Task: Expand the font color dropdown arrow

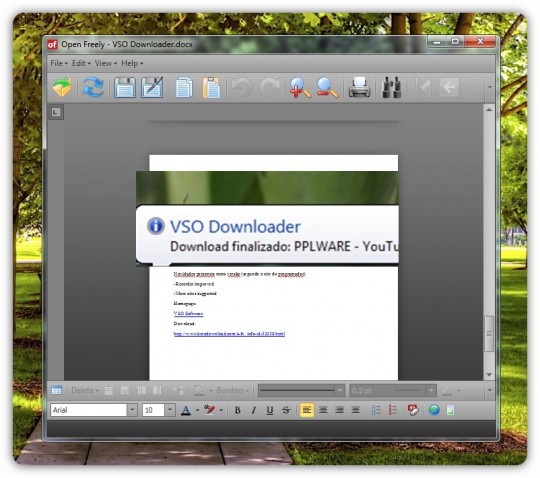Action: pyautogui.click(x=197, y=410)
